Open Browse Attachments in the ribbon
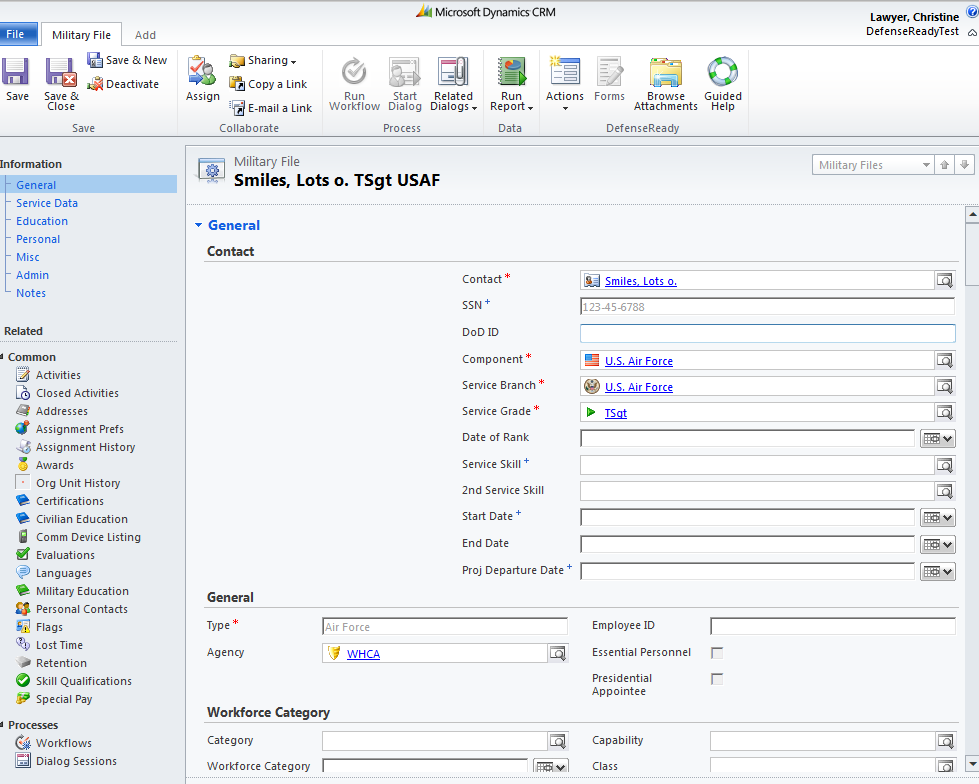Image resolution: width=979 pixels, height=784 pixels. 665,73
